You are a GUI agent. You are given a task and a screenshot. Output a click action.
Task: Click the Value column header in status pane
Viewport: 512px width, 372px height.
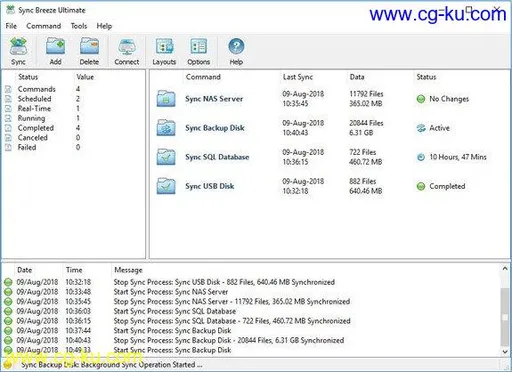click(85, 77)
